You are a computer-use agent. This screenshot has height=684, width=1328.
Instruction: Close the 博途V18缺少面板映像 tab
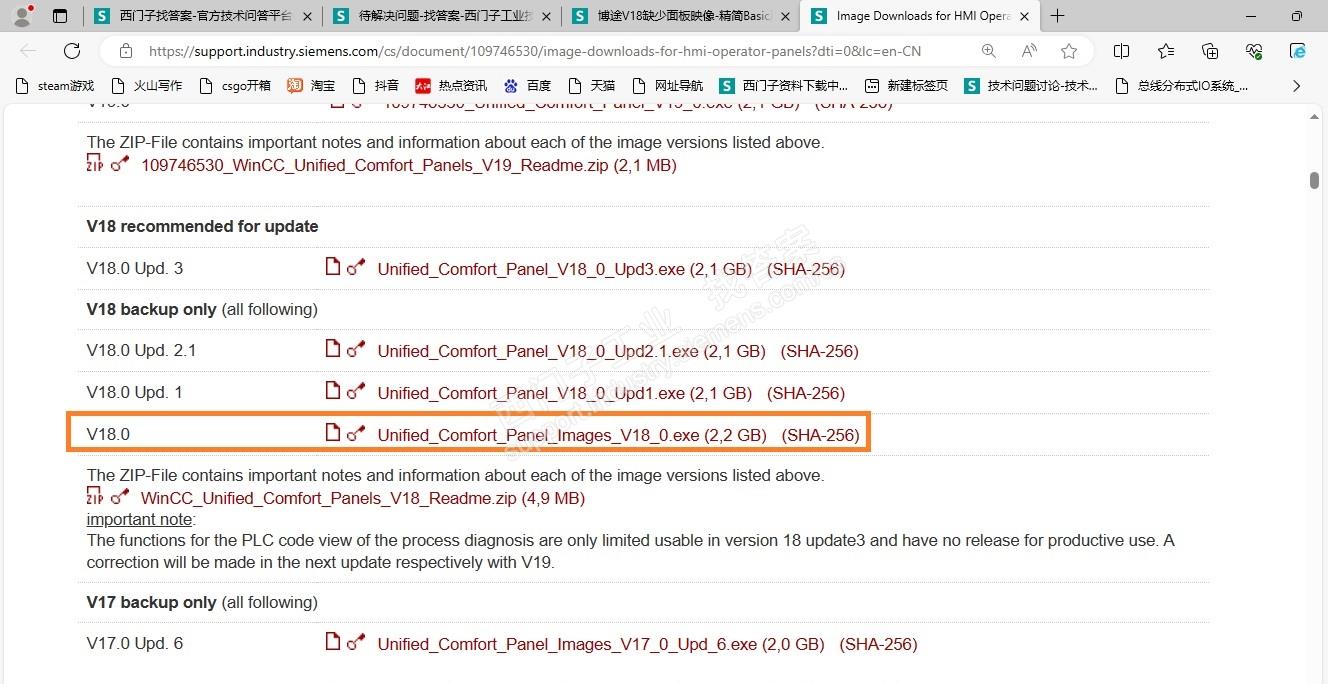pyautogui.click(x=785, y=16)
